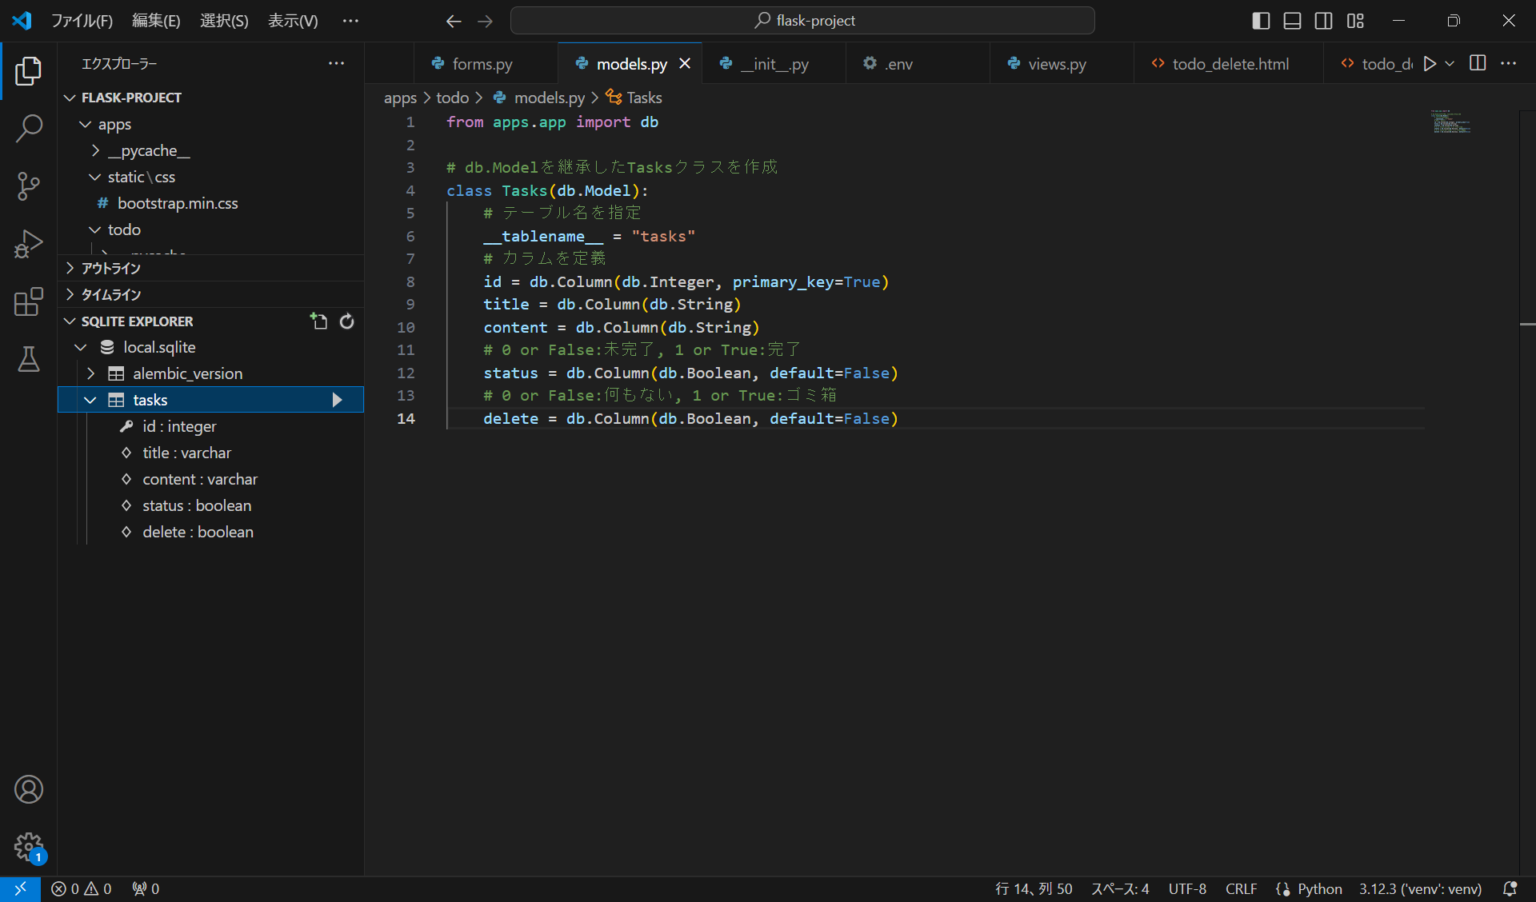Change line endings via the CRLF button
This screenshot has width=1536, height=902.
pyautogui.click(x=1240, y=888)
